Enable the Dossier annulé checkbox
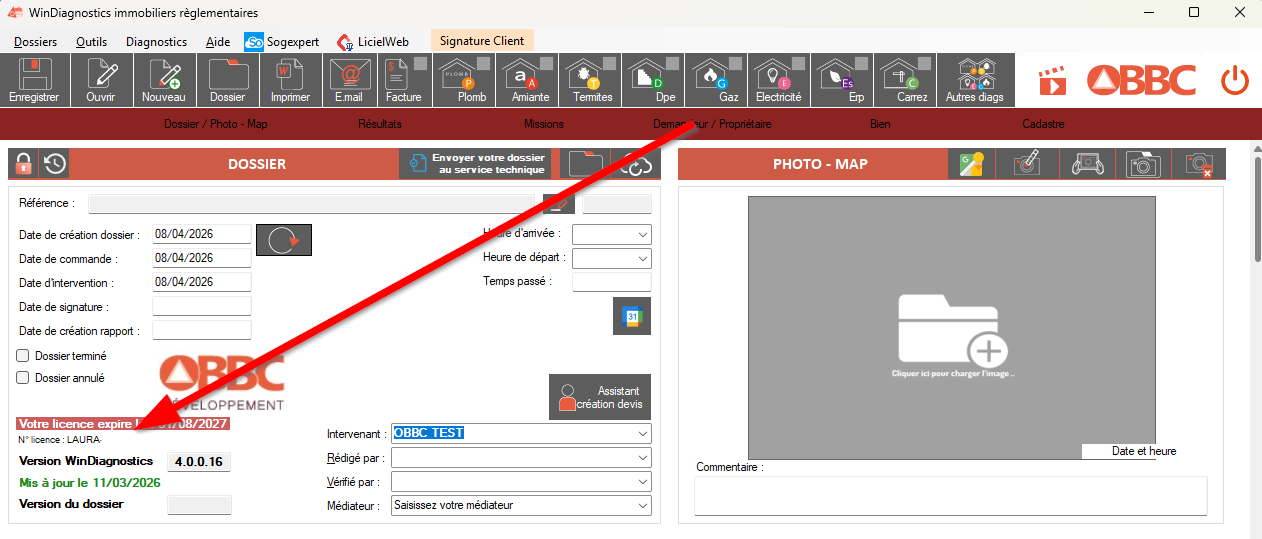Image resolution: width=1262 pixels, height=539 pixels. pos(23,378)
